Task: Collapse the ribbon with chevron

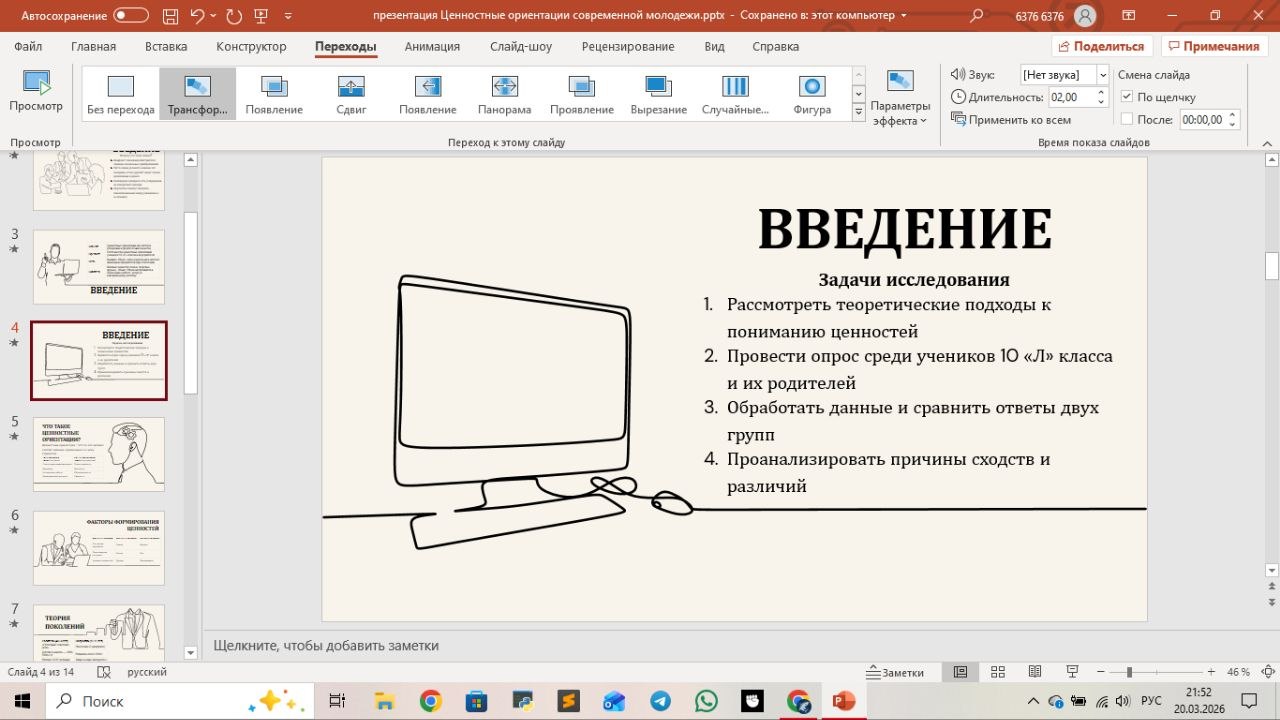Action: pos(1266,143)
